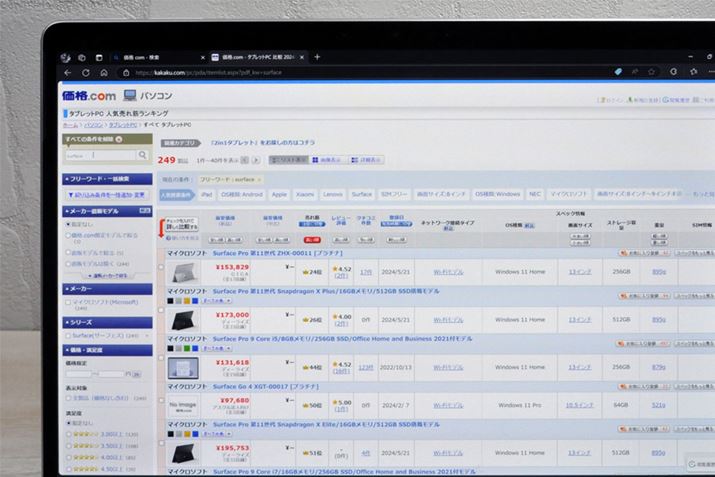Check the compare box for the ¥131,618 Surface Pro 9

[x=161, y=358]
